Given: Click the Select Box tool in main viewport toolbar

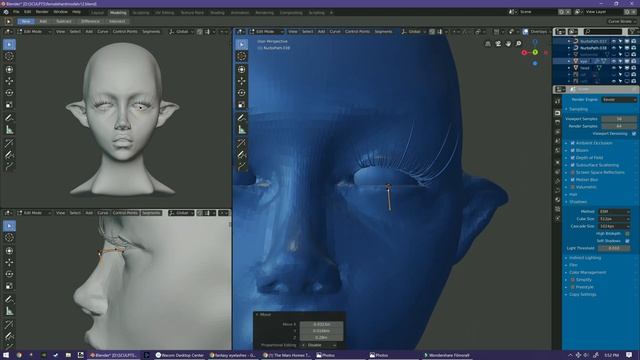Looking at the screenshot, I should tap(242, 44).
